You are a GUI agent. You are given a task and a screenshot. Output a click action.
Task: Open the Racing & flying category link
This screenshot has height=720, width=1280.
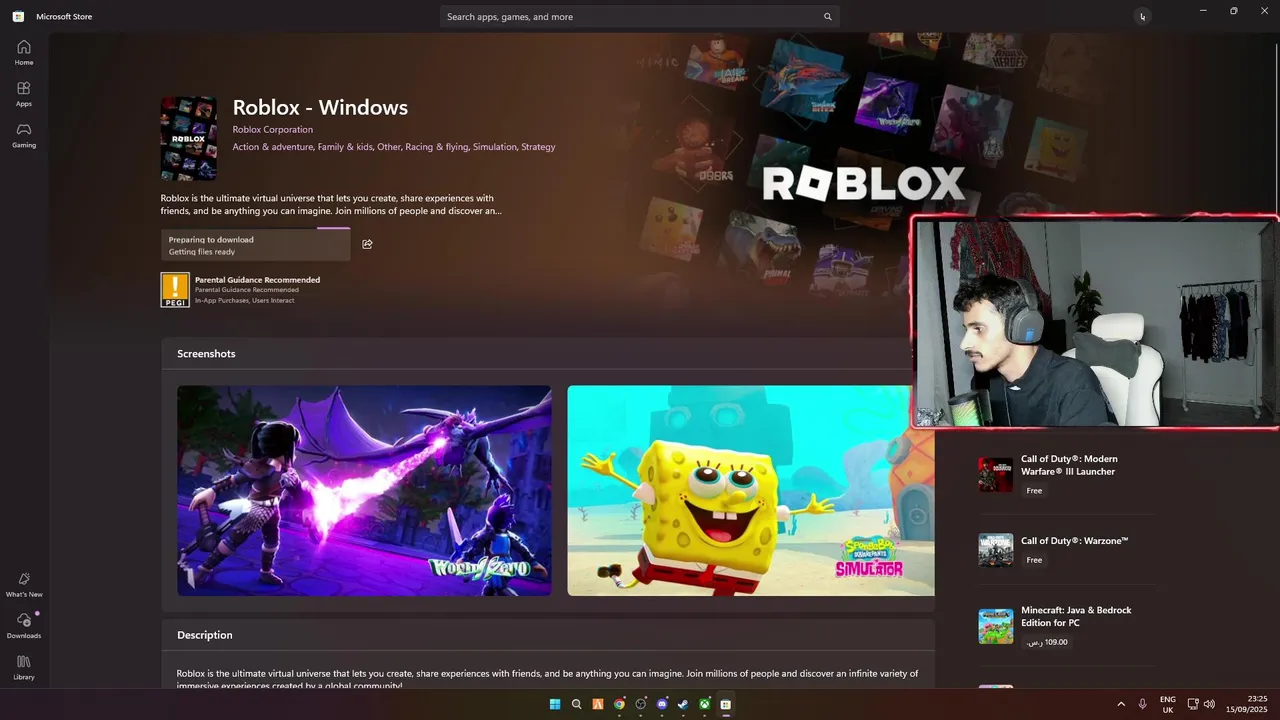pos(437,147)
